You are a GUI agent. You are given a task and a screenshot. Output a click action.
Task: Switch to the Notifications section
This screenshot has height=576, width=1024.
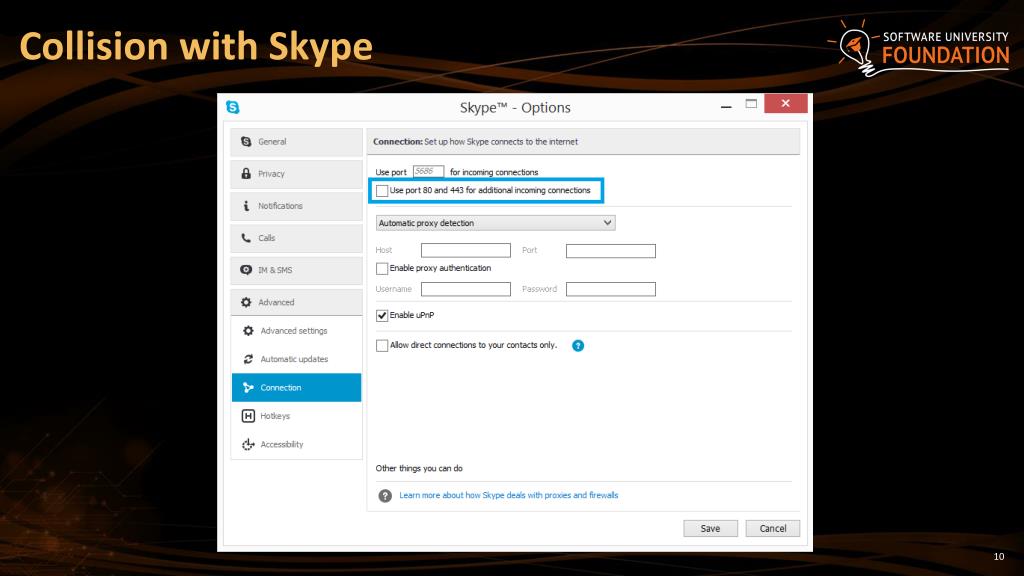point(296,206)
